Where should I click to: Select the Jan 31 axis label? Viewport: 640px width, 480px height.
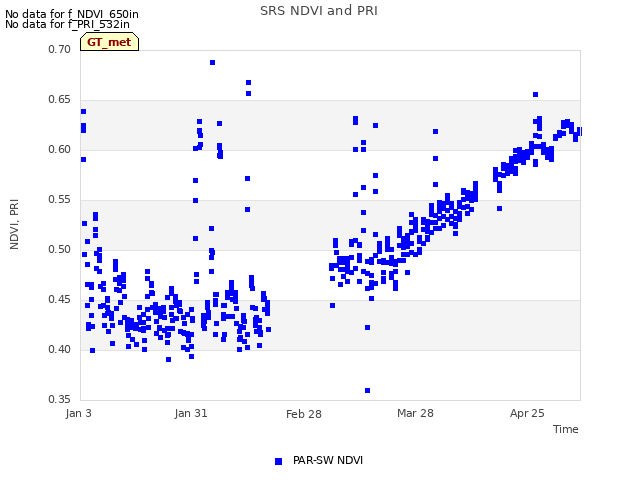click(191, 413)
